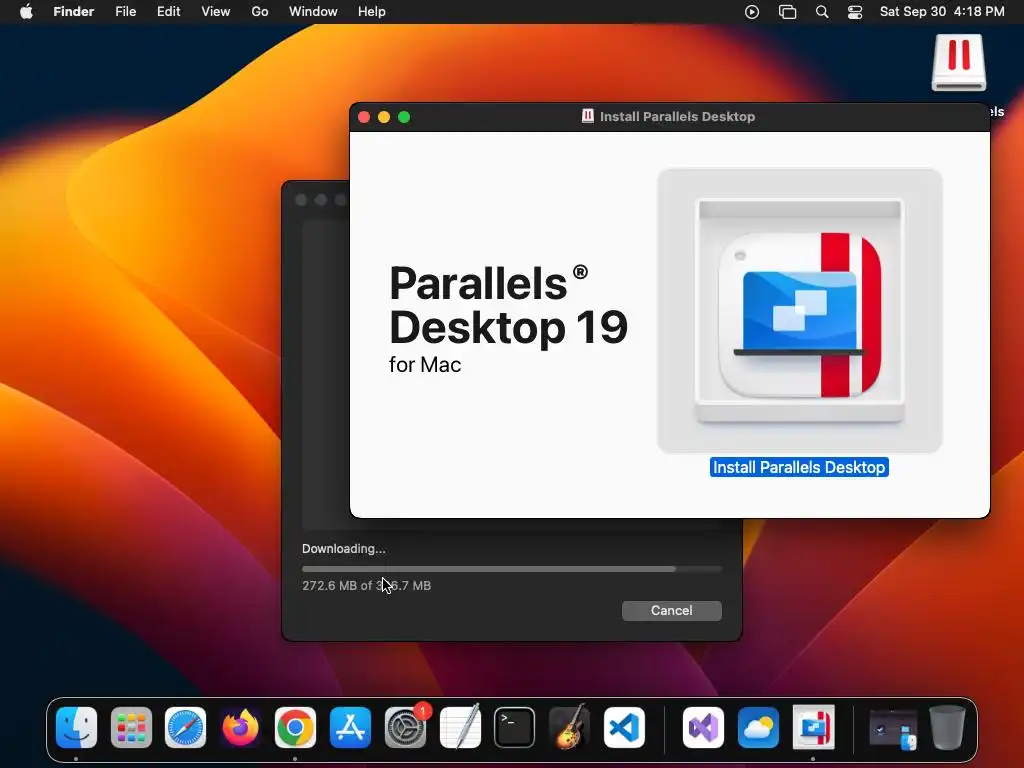Open the Apple menu

pyautogui.click(x=26, y=12)
